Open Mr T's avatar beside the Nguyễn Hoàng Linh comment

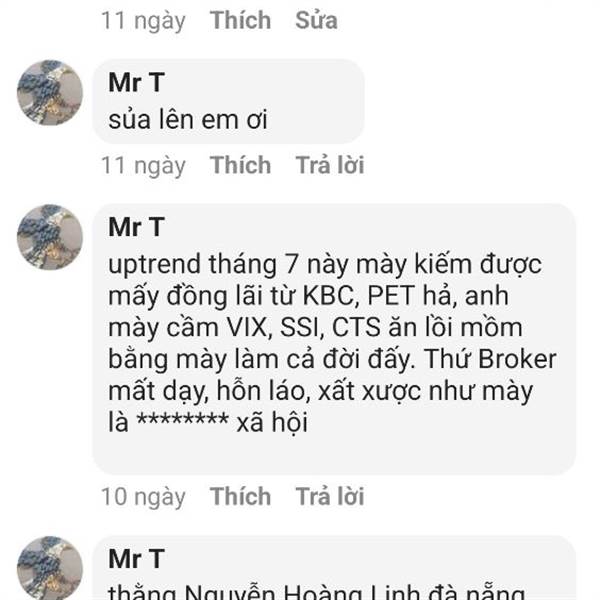point(50,568)
